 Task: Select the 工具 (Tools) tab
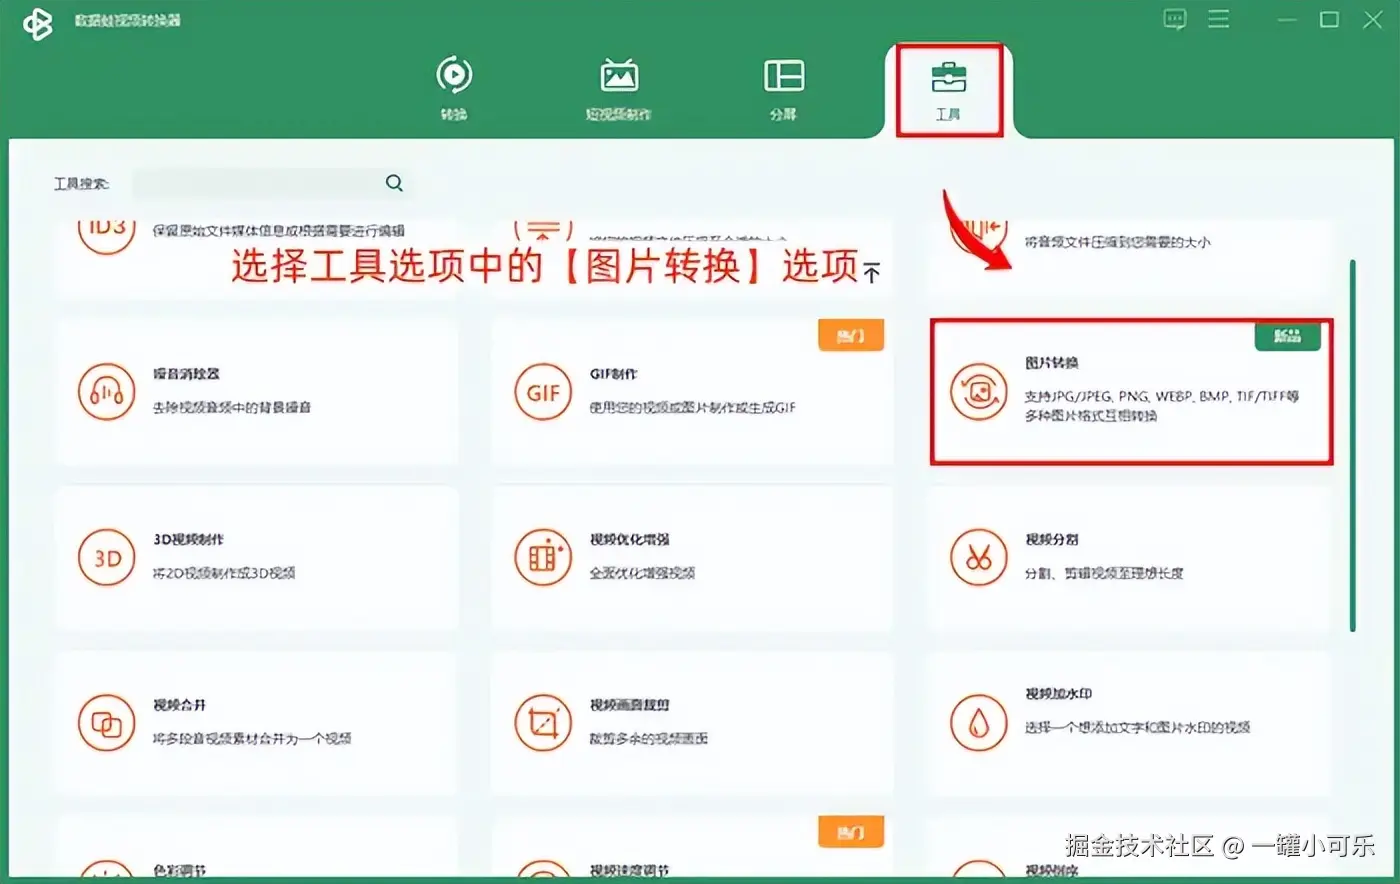coord(948,90)
